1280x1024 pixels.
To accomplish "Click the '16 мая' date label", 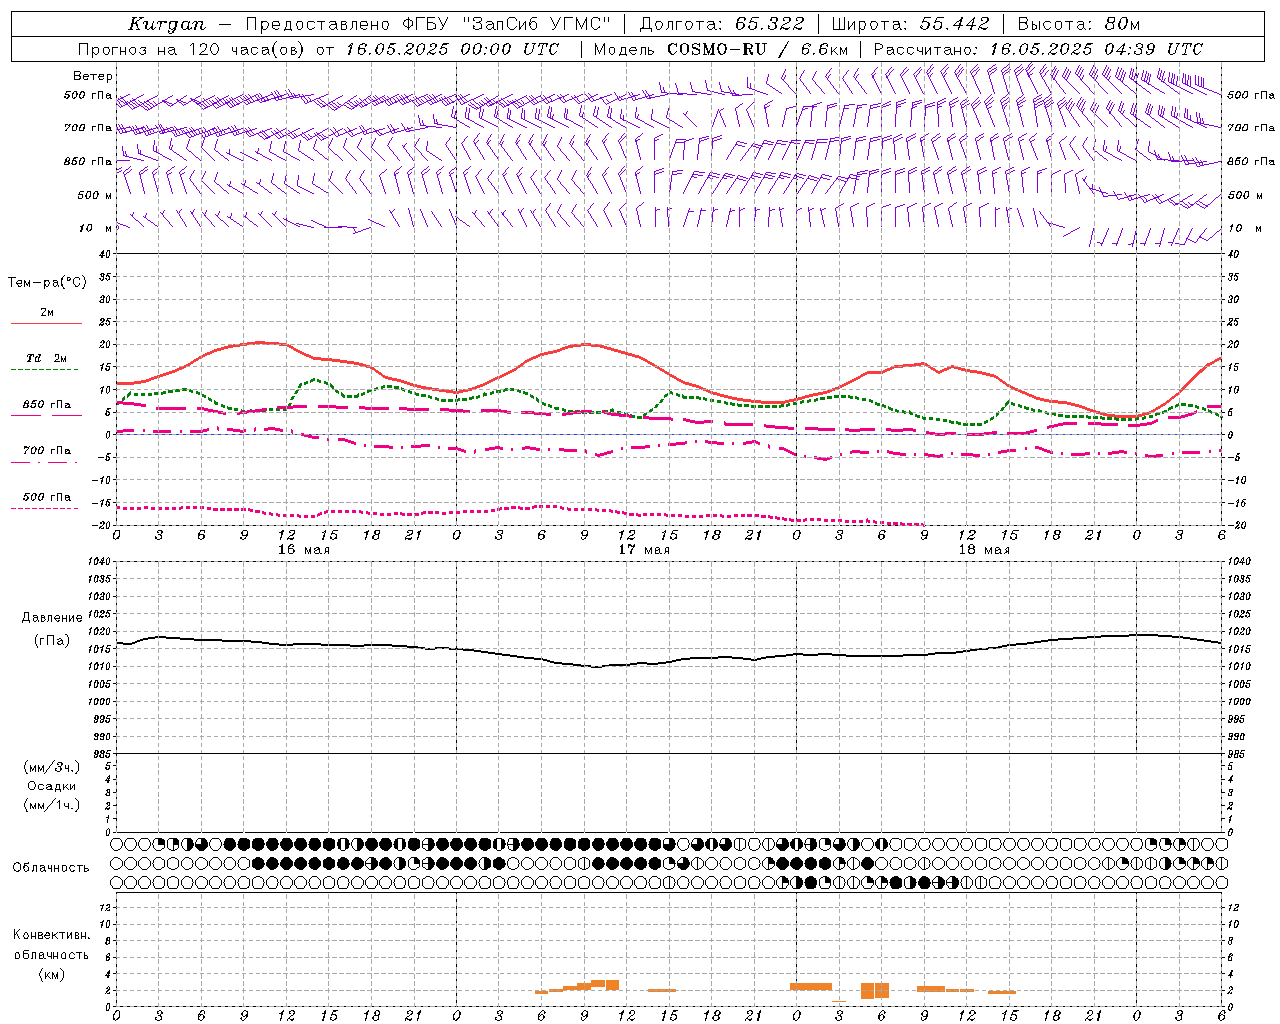I will point(304,550).
